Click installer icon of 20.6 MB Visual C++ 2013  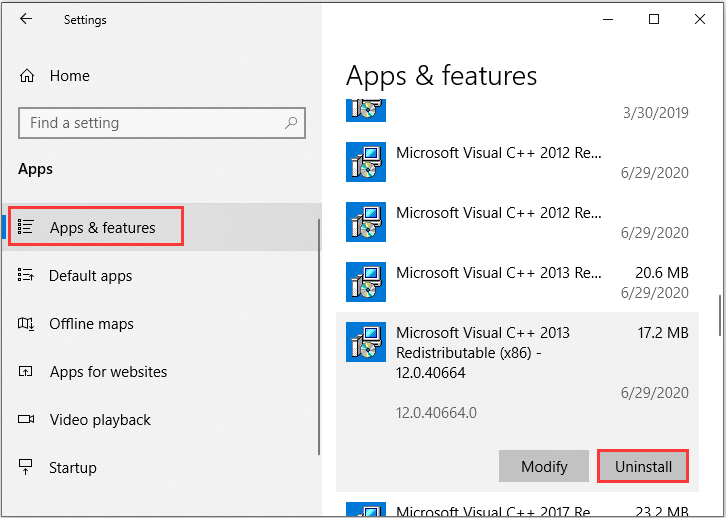(366, 282)
